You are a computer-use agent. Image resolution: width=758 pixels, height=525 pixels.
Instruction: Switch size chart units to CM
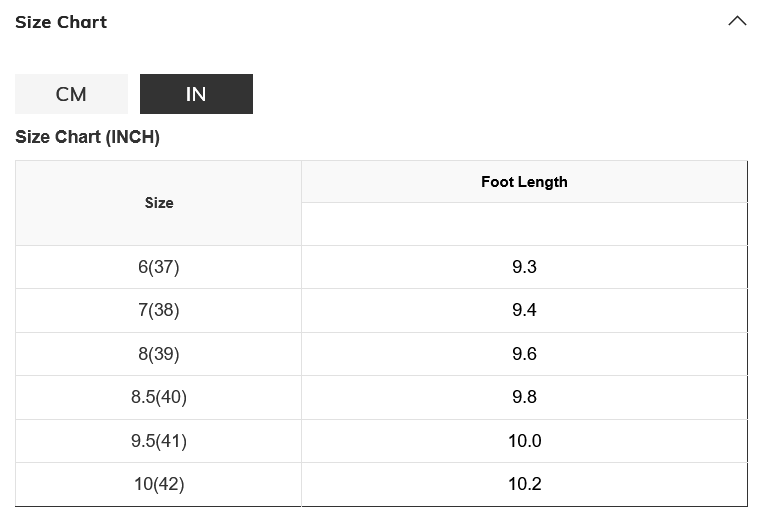(x=71, y=94)
